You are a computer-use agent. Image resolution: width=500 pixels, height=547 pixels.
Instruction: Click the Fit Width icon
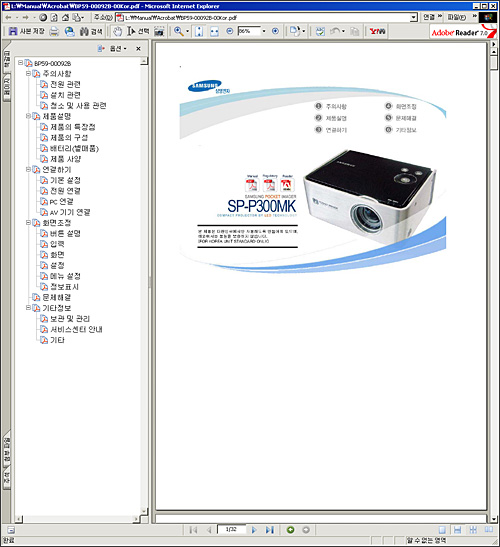(x=214, y=31)
